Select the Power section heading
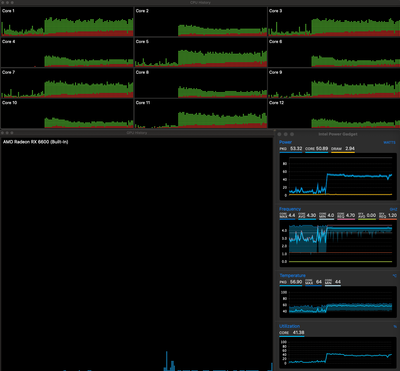Viewport: 400px width, 371px height. [x=285, y=142]
